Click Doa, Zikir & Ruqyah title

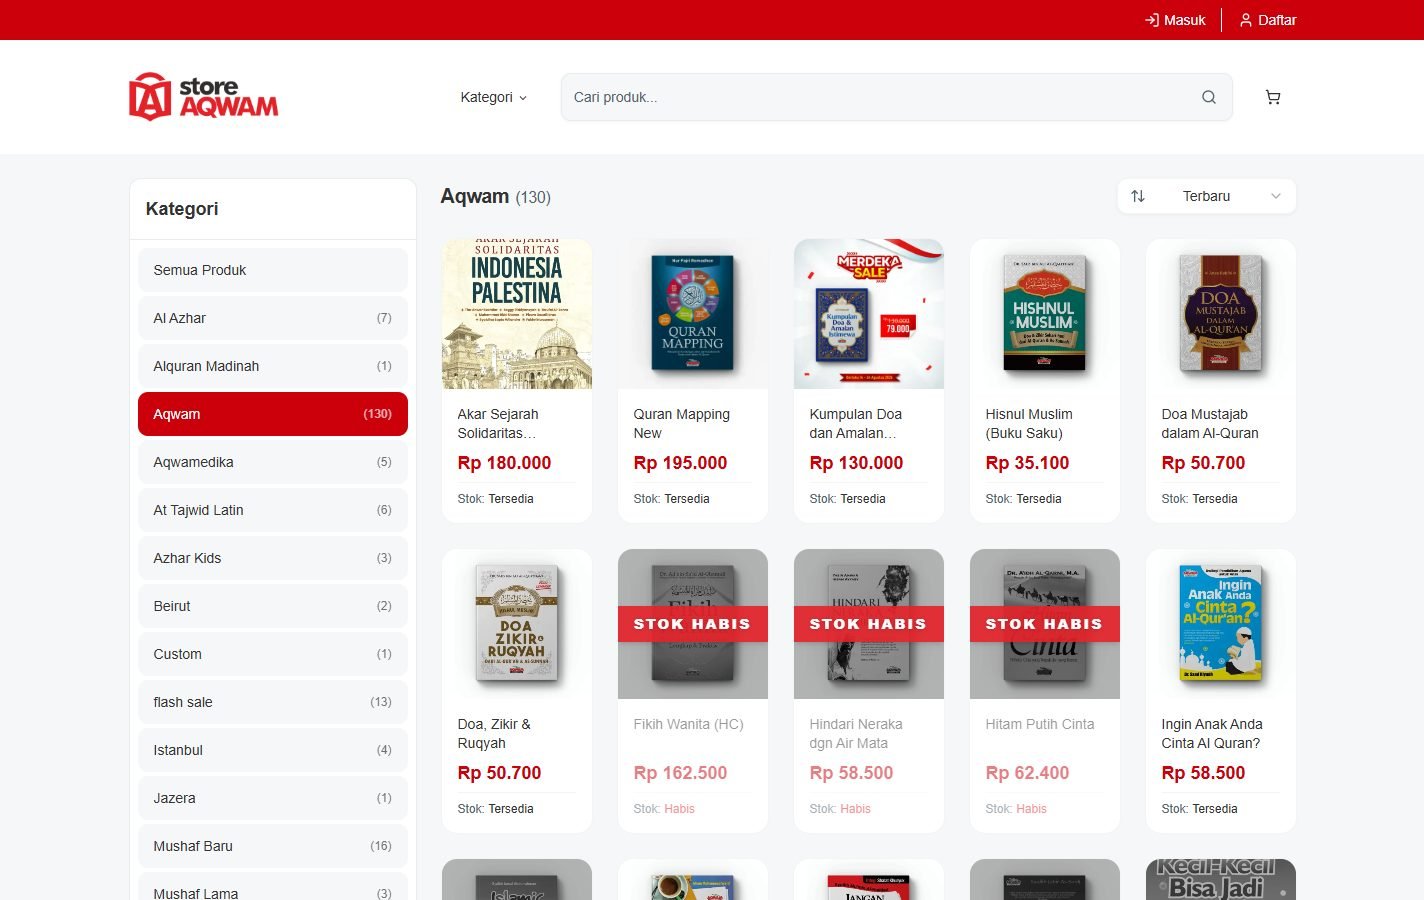[494, 733]
